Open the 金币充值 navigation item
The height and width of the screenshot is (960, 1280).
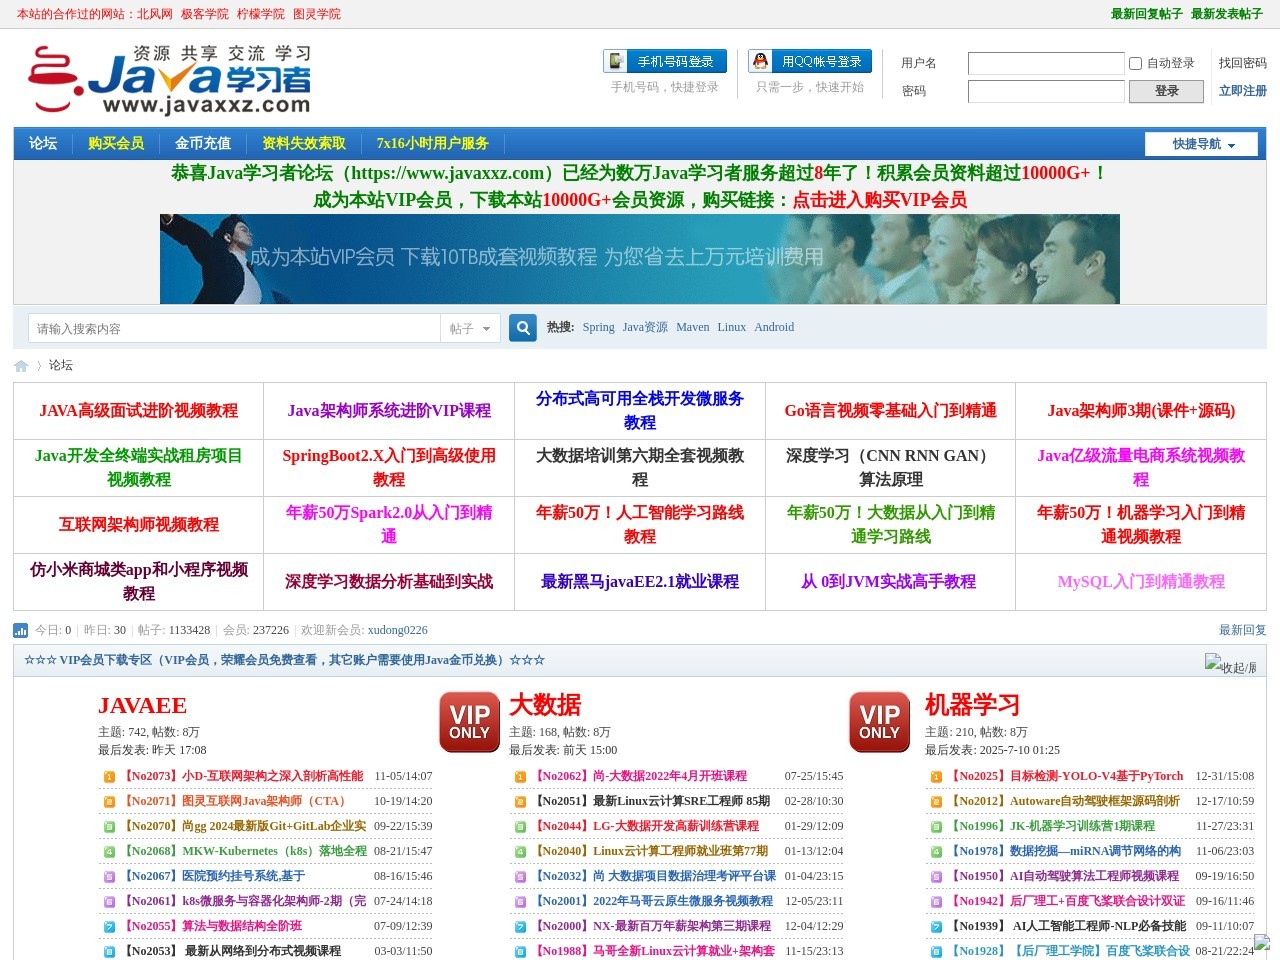tap(203, 143)
